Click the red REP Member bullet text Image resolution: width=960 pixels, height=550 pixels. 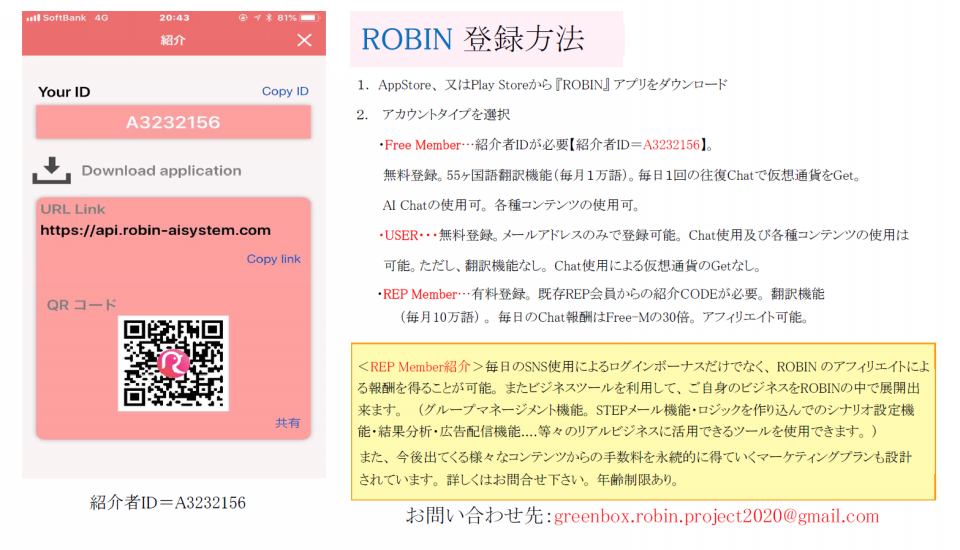click(x=419, y=295)
